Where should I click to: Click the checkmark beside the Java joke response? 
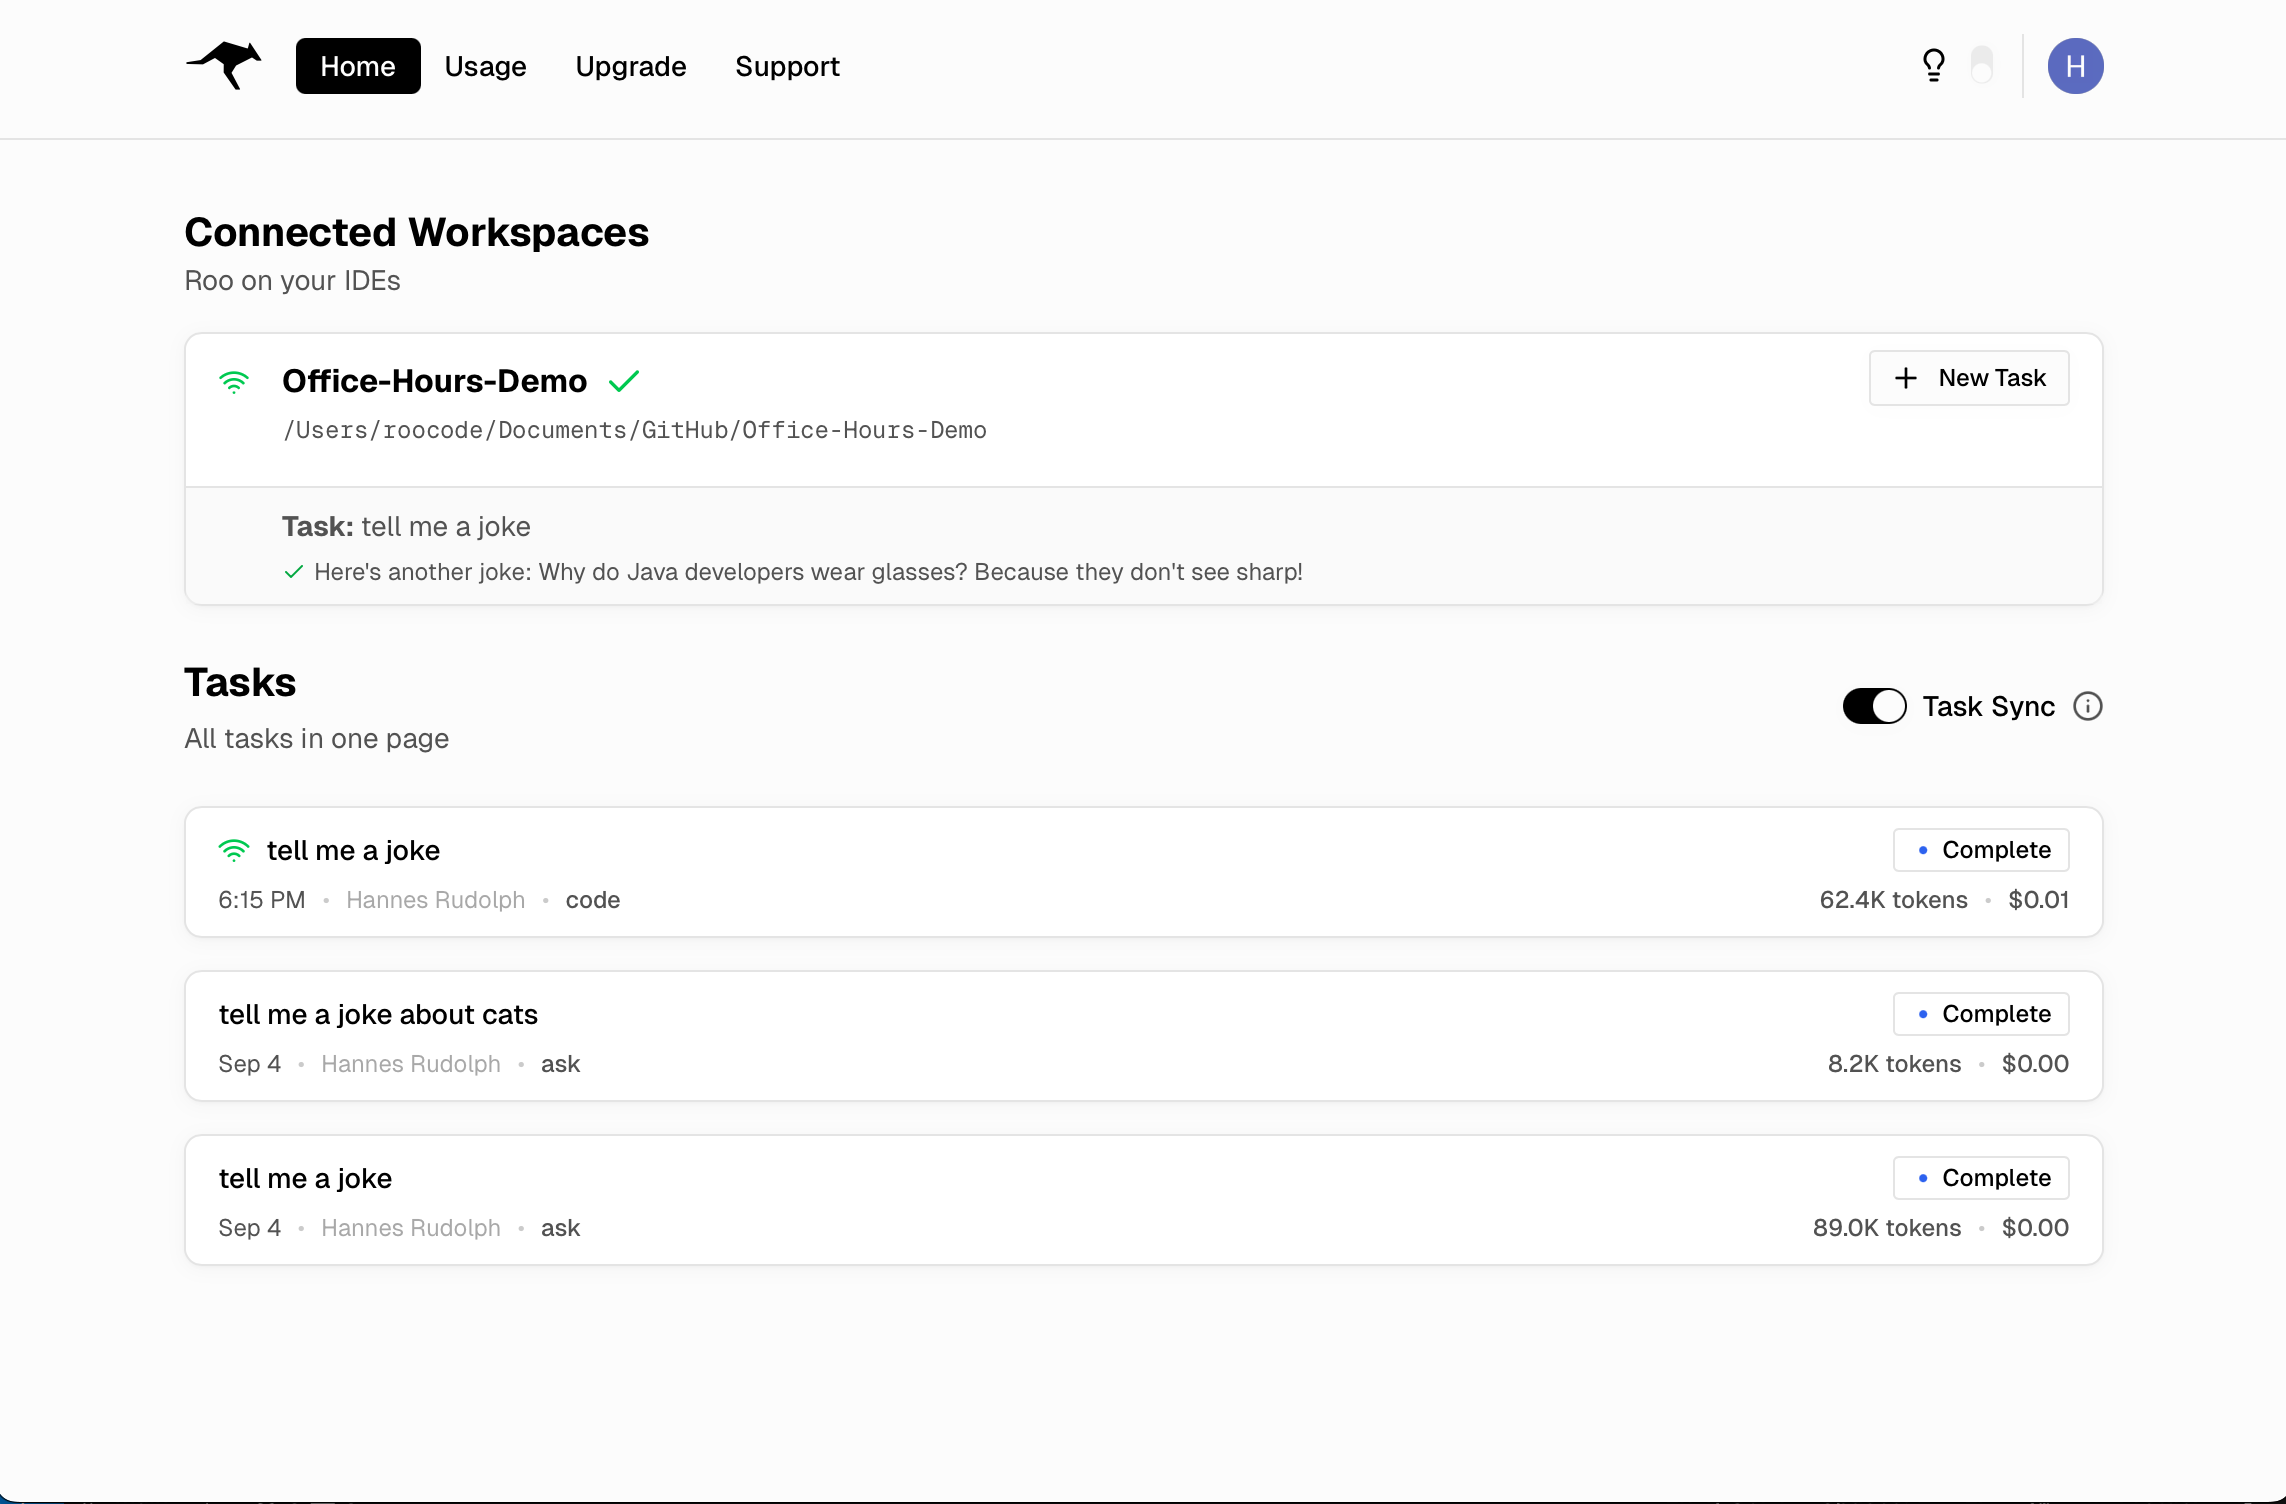(293, 572)
